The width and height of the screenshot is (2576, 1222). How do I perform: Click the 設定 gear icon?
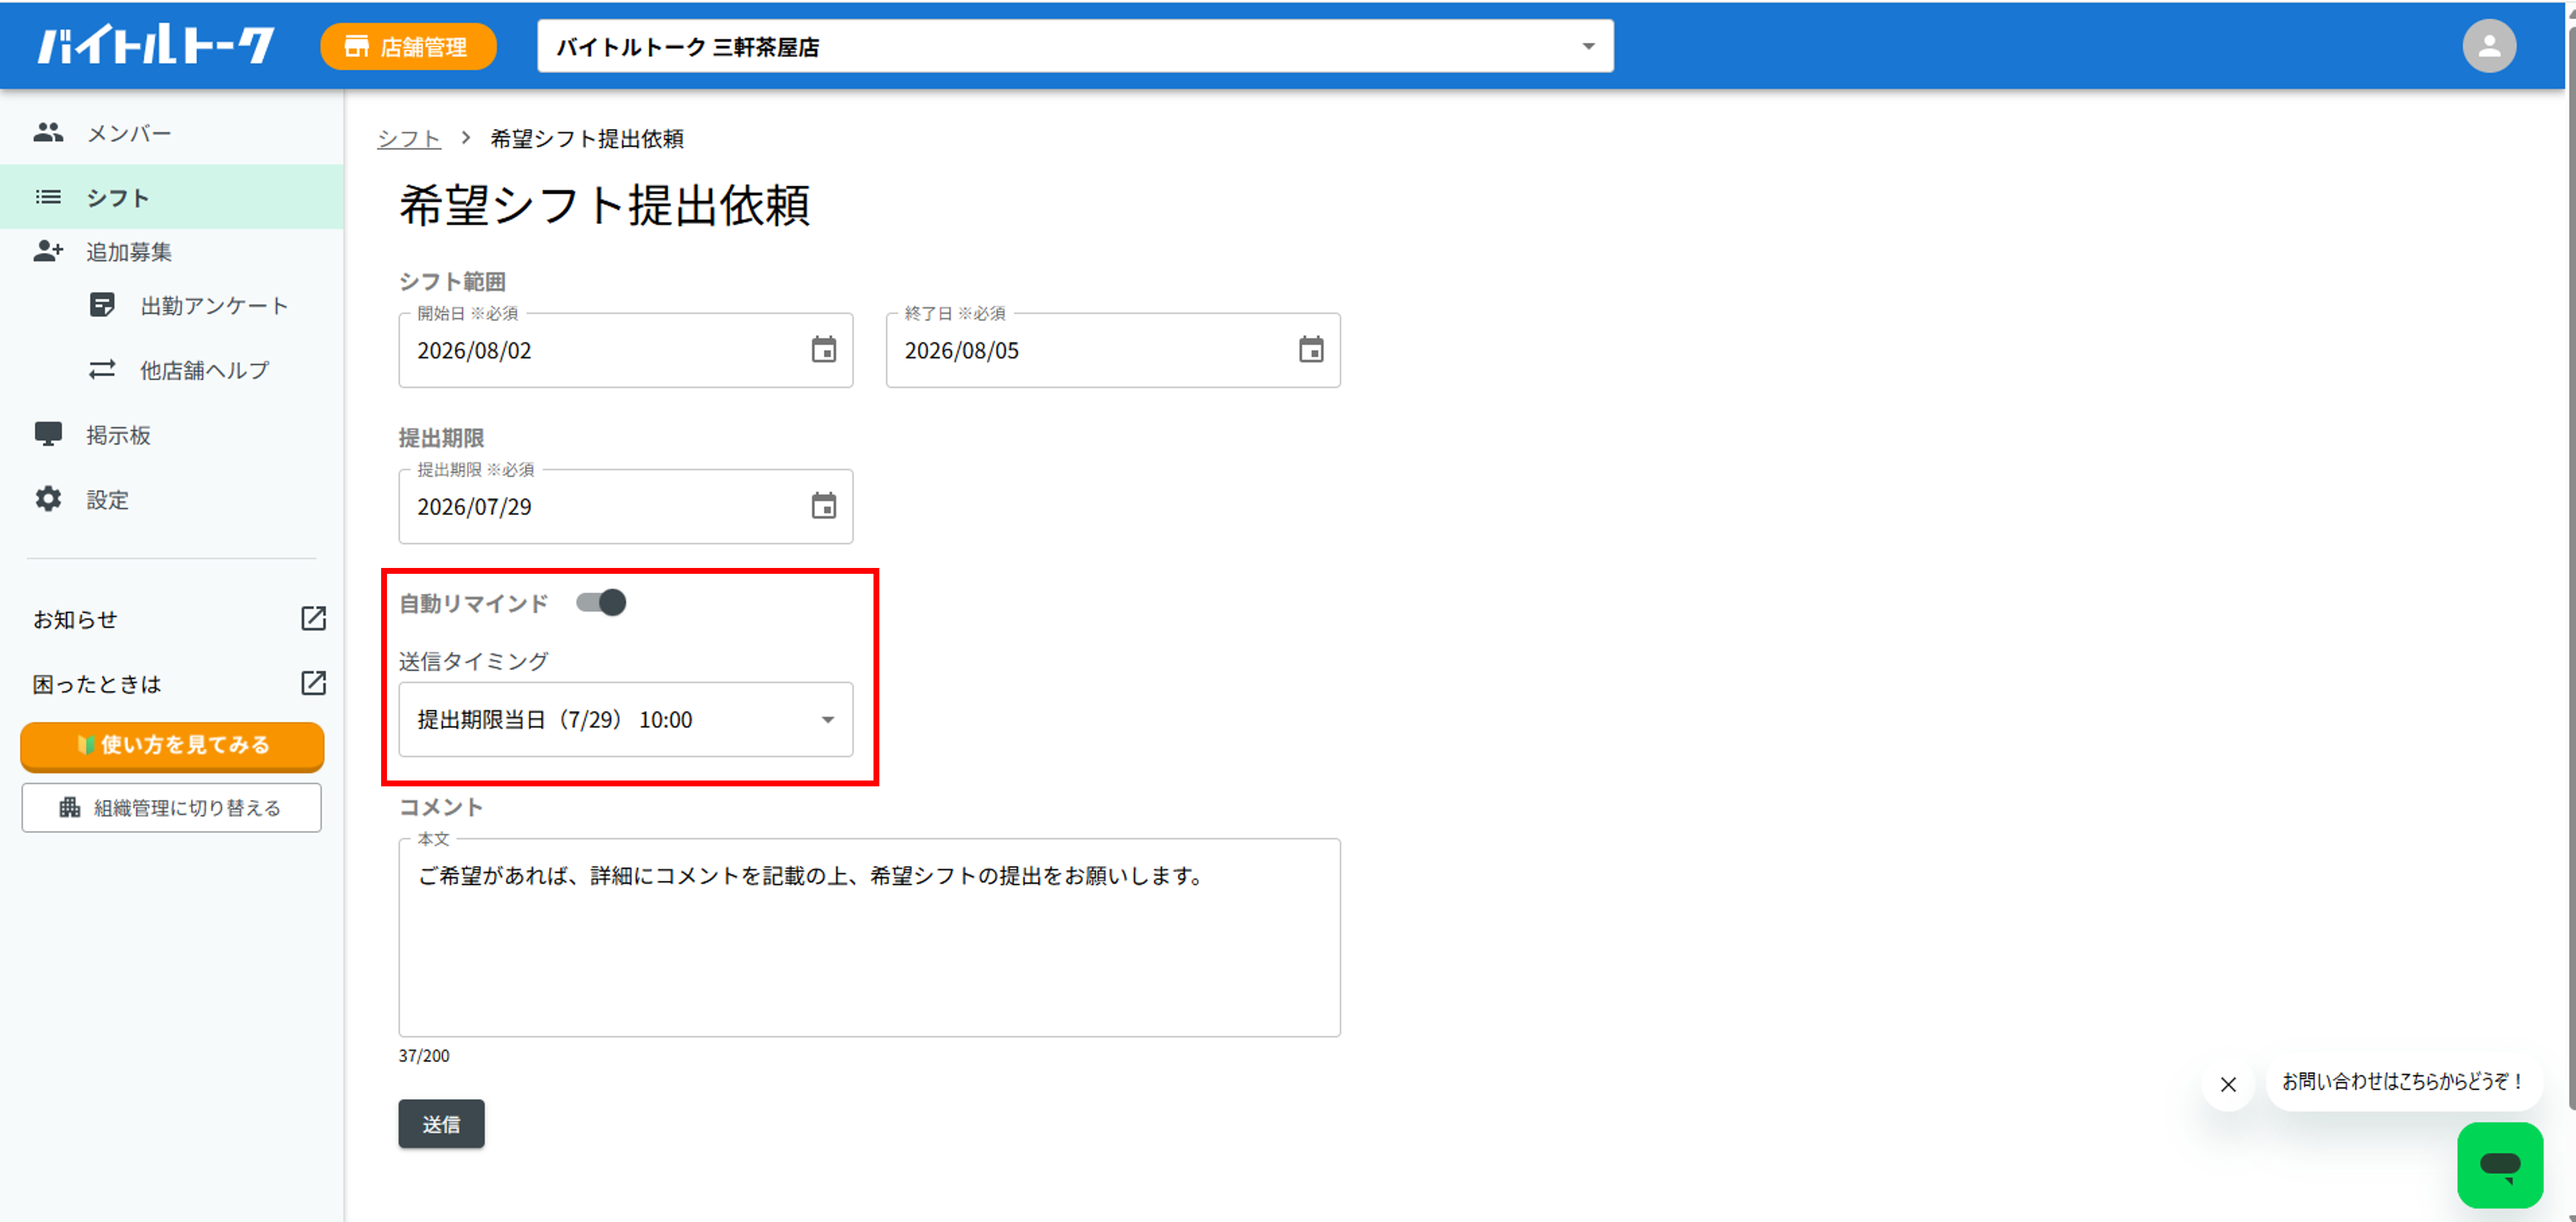click(48, 499)
